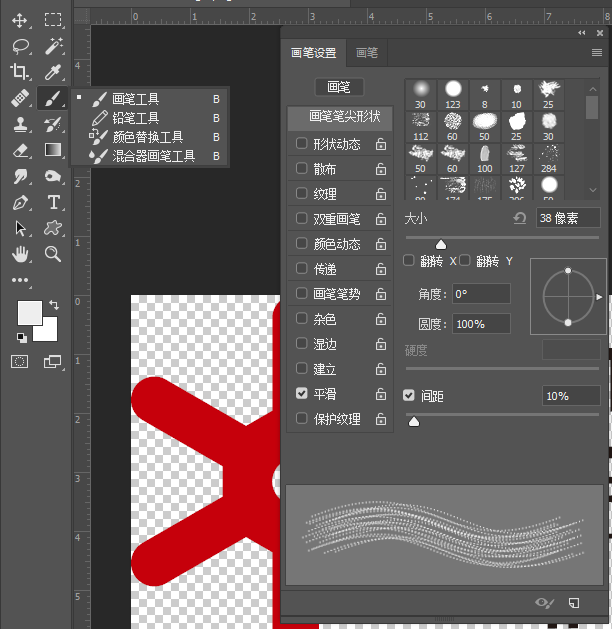This screenshot has height=629, width=612.
Task: Click the brush 大小 slider handle
Action: click(x=440, y=244)
